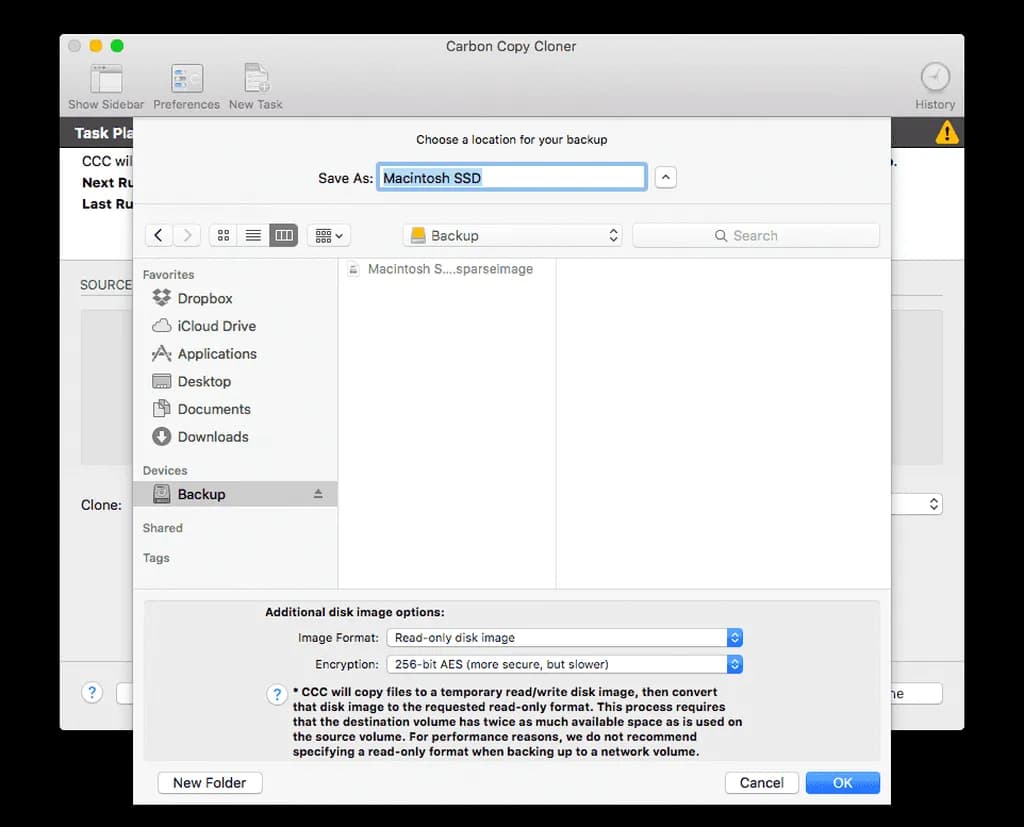Click the help icon beside disk image note
This screenshot has height=827, width=1024.
click(x=277, y=695)
